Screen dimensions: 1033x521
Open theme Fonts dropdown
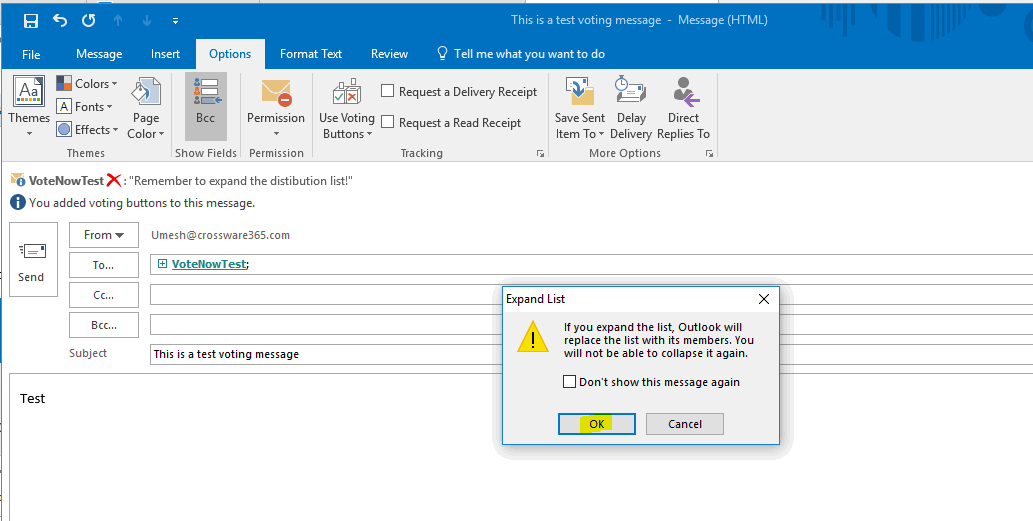(x=84, y=107)
